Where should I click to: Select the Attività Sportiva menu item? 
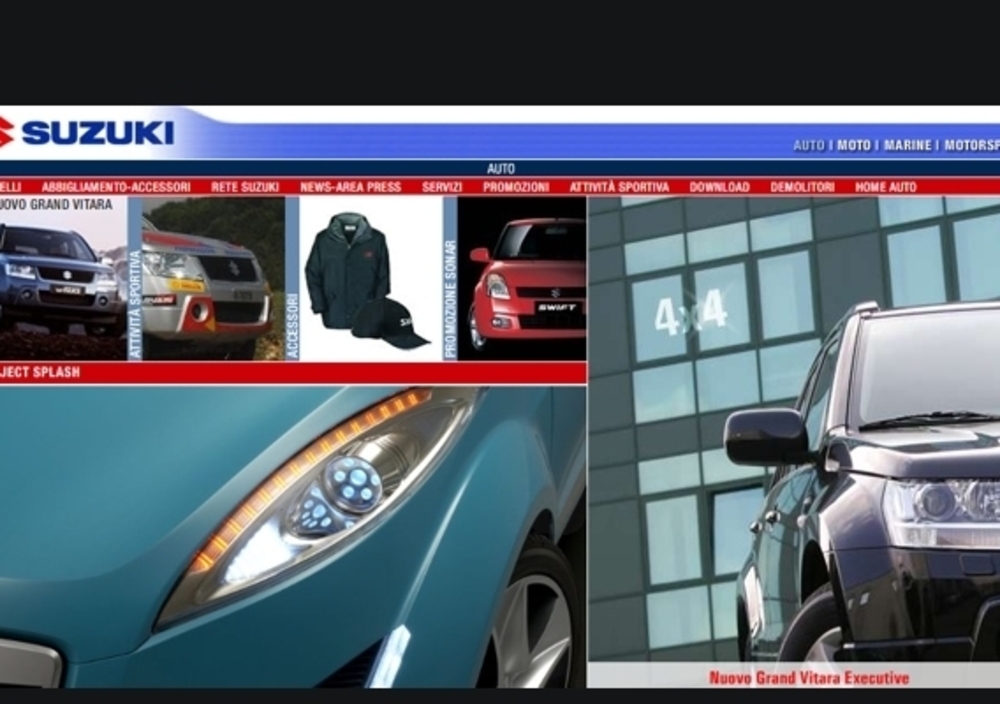click(619, 187)
